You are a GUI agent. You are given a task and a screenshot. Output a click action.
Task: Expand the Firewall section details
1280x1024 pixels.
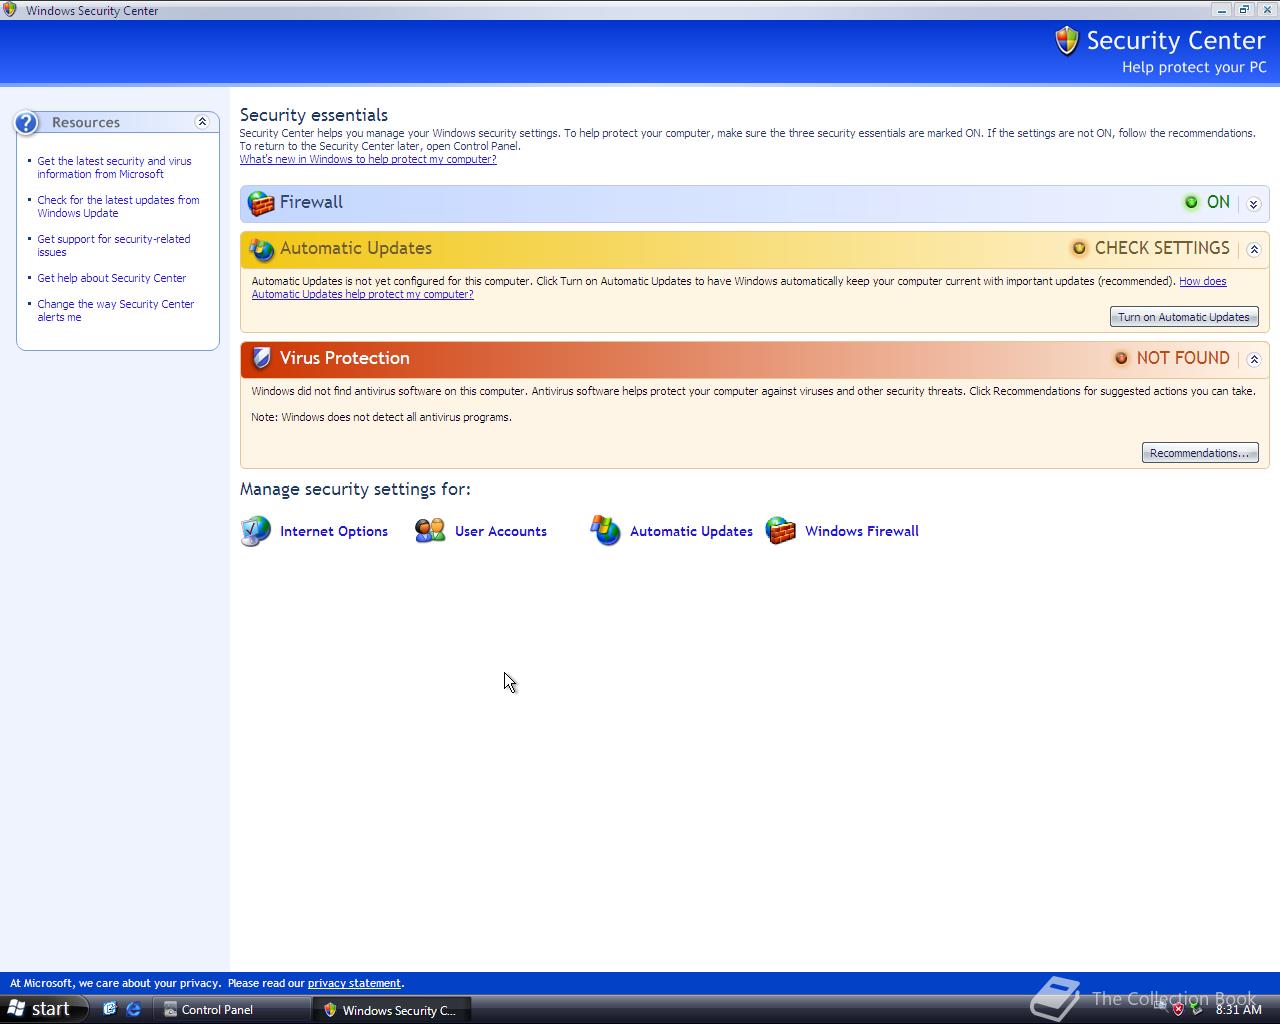[1254, 204]
